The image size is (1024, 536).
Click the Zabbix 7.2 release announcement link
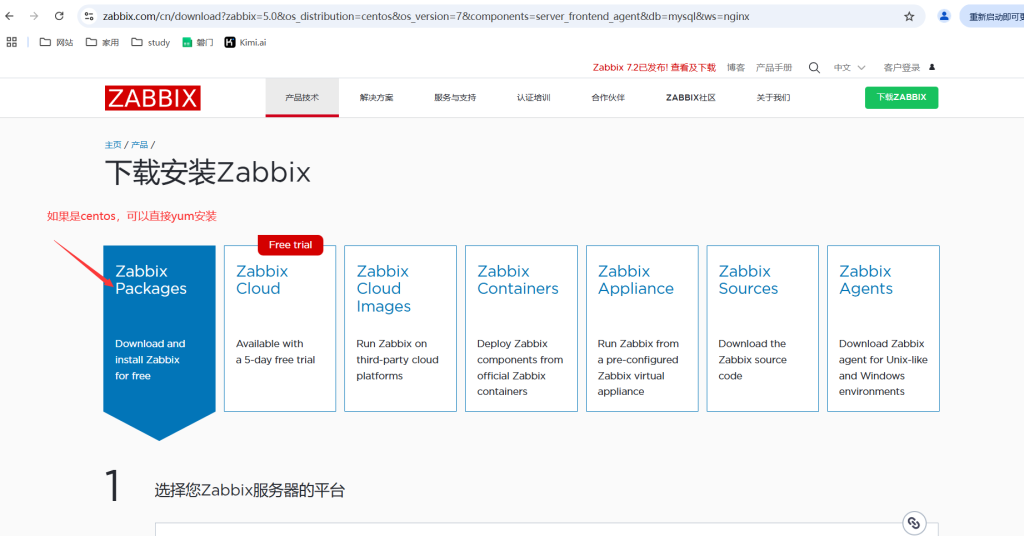coord(654,67)
